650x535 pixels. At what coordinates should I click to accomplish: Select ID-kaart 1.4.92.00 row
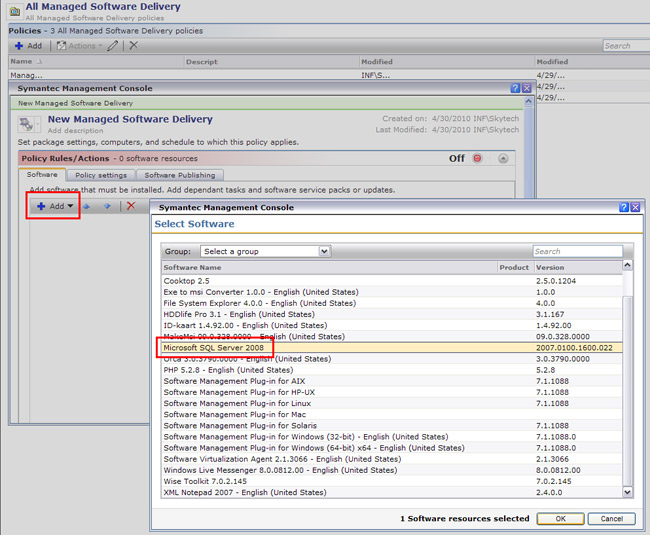[x=392, y=325]
